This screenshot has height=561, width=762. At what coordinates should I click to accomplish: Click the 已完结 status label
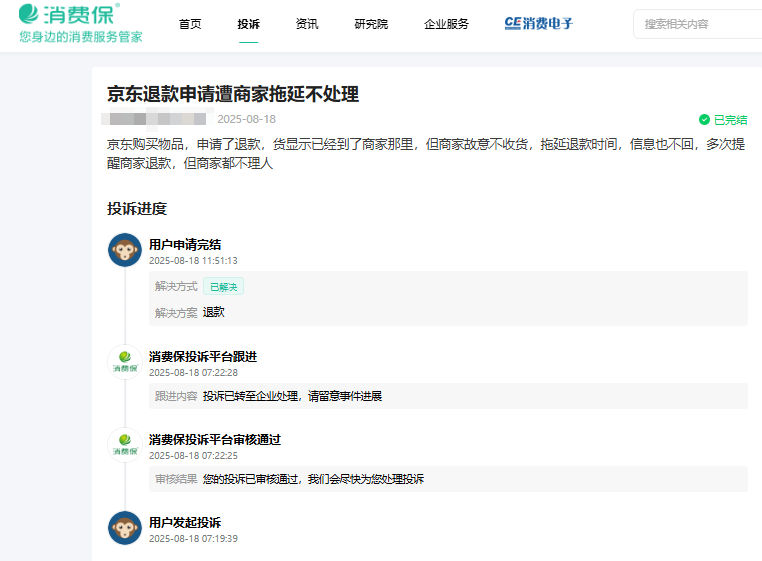point(730,120)
